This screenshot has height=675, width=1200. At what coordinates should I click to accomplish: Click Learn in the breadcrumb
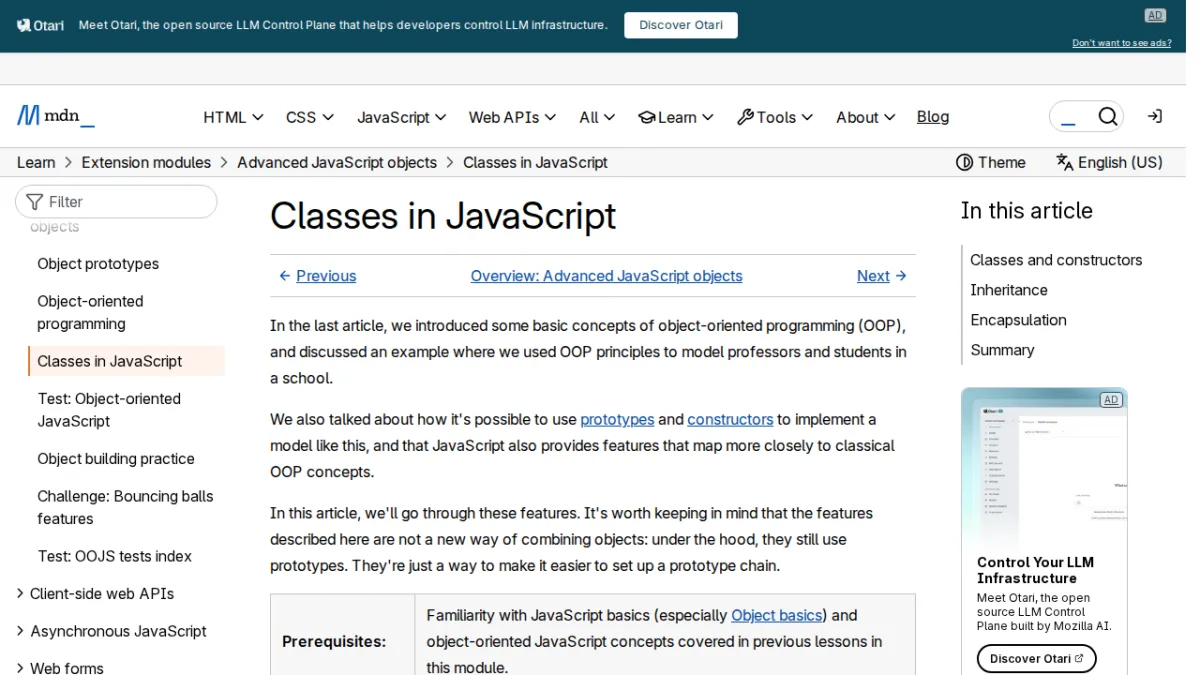click(36, 162)
